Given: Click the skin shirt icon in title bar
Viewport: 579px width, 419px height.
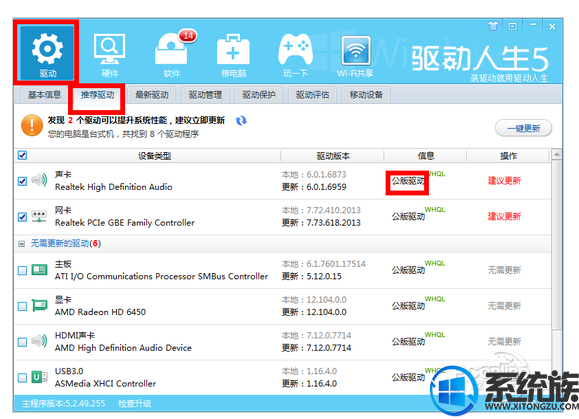Looking at the screenshot, I should [x=493, y=26].
